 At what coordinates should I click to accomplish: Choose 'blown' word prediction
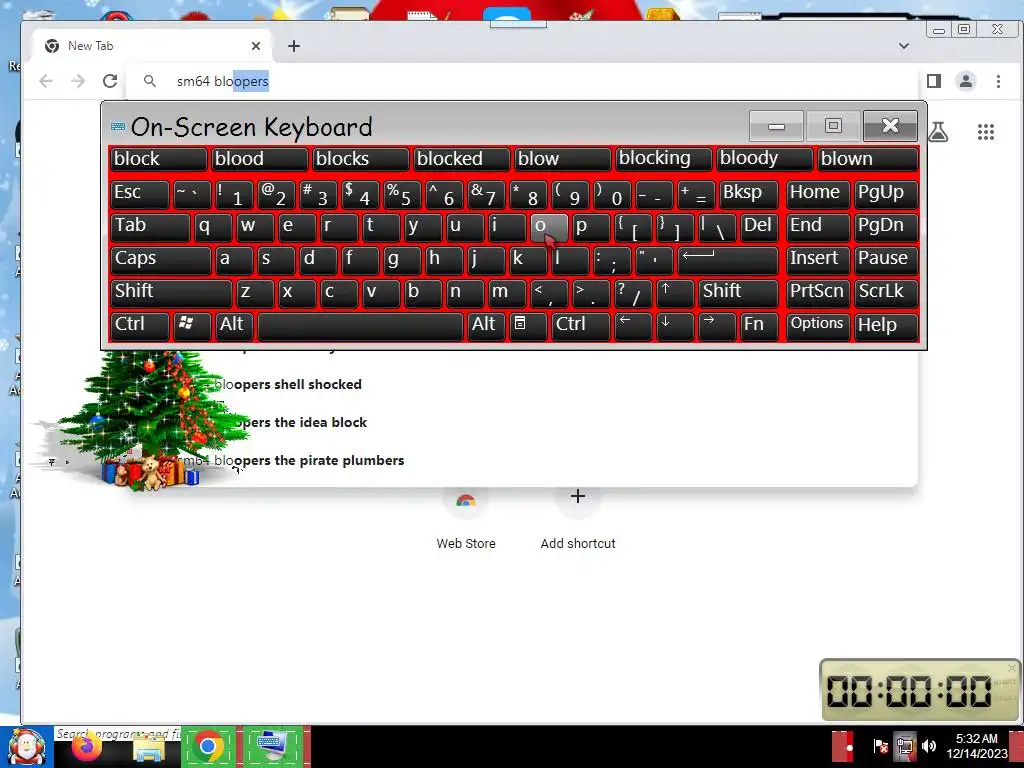[868, 159]
